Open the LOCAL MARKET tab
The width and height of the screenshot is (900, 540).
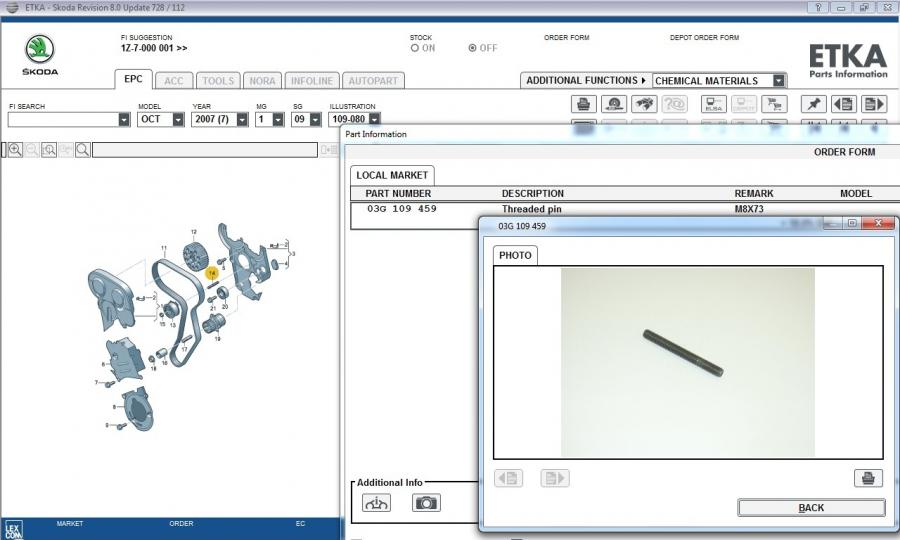click(x=392, y=175)
